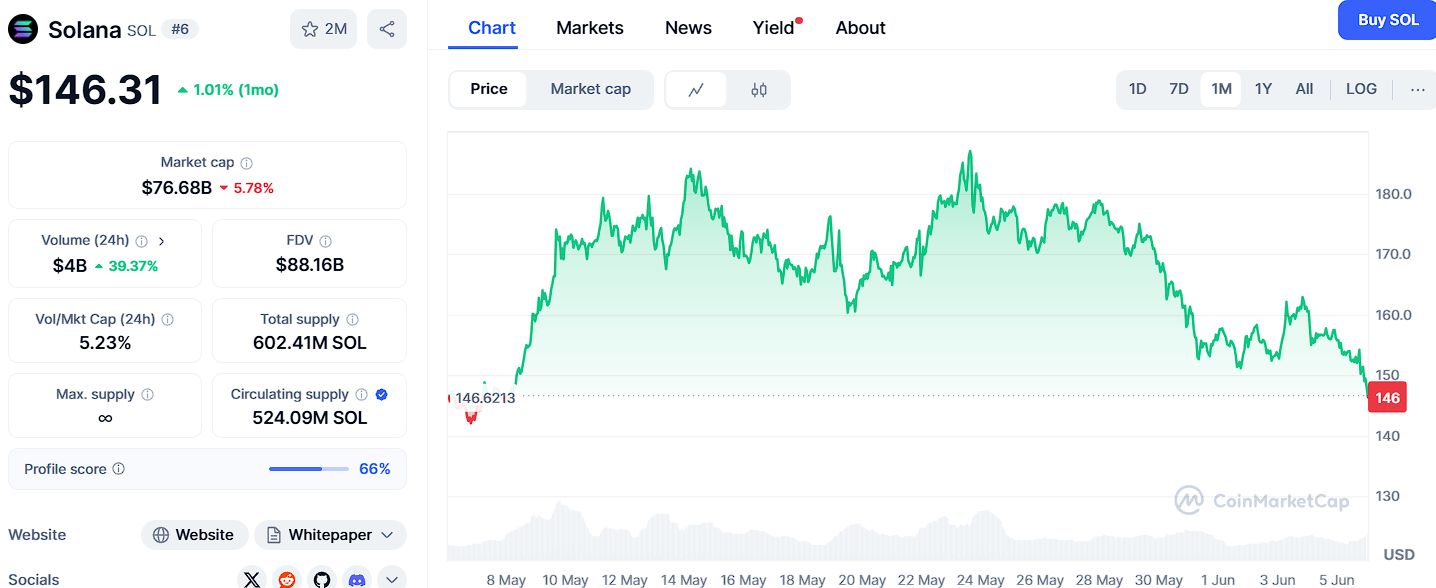
Task: Set chart range to 1M
Action: point(1221,89)
